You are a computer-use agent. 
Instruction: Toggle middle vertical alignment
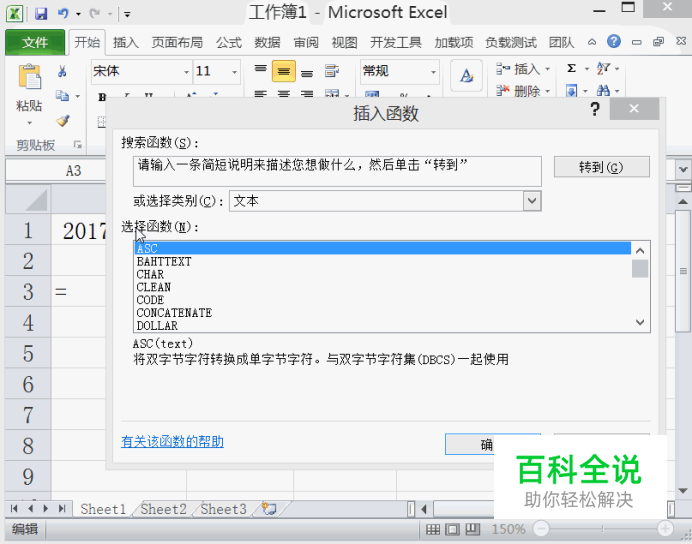pyautogui.click(x=283, y=71)
